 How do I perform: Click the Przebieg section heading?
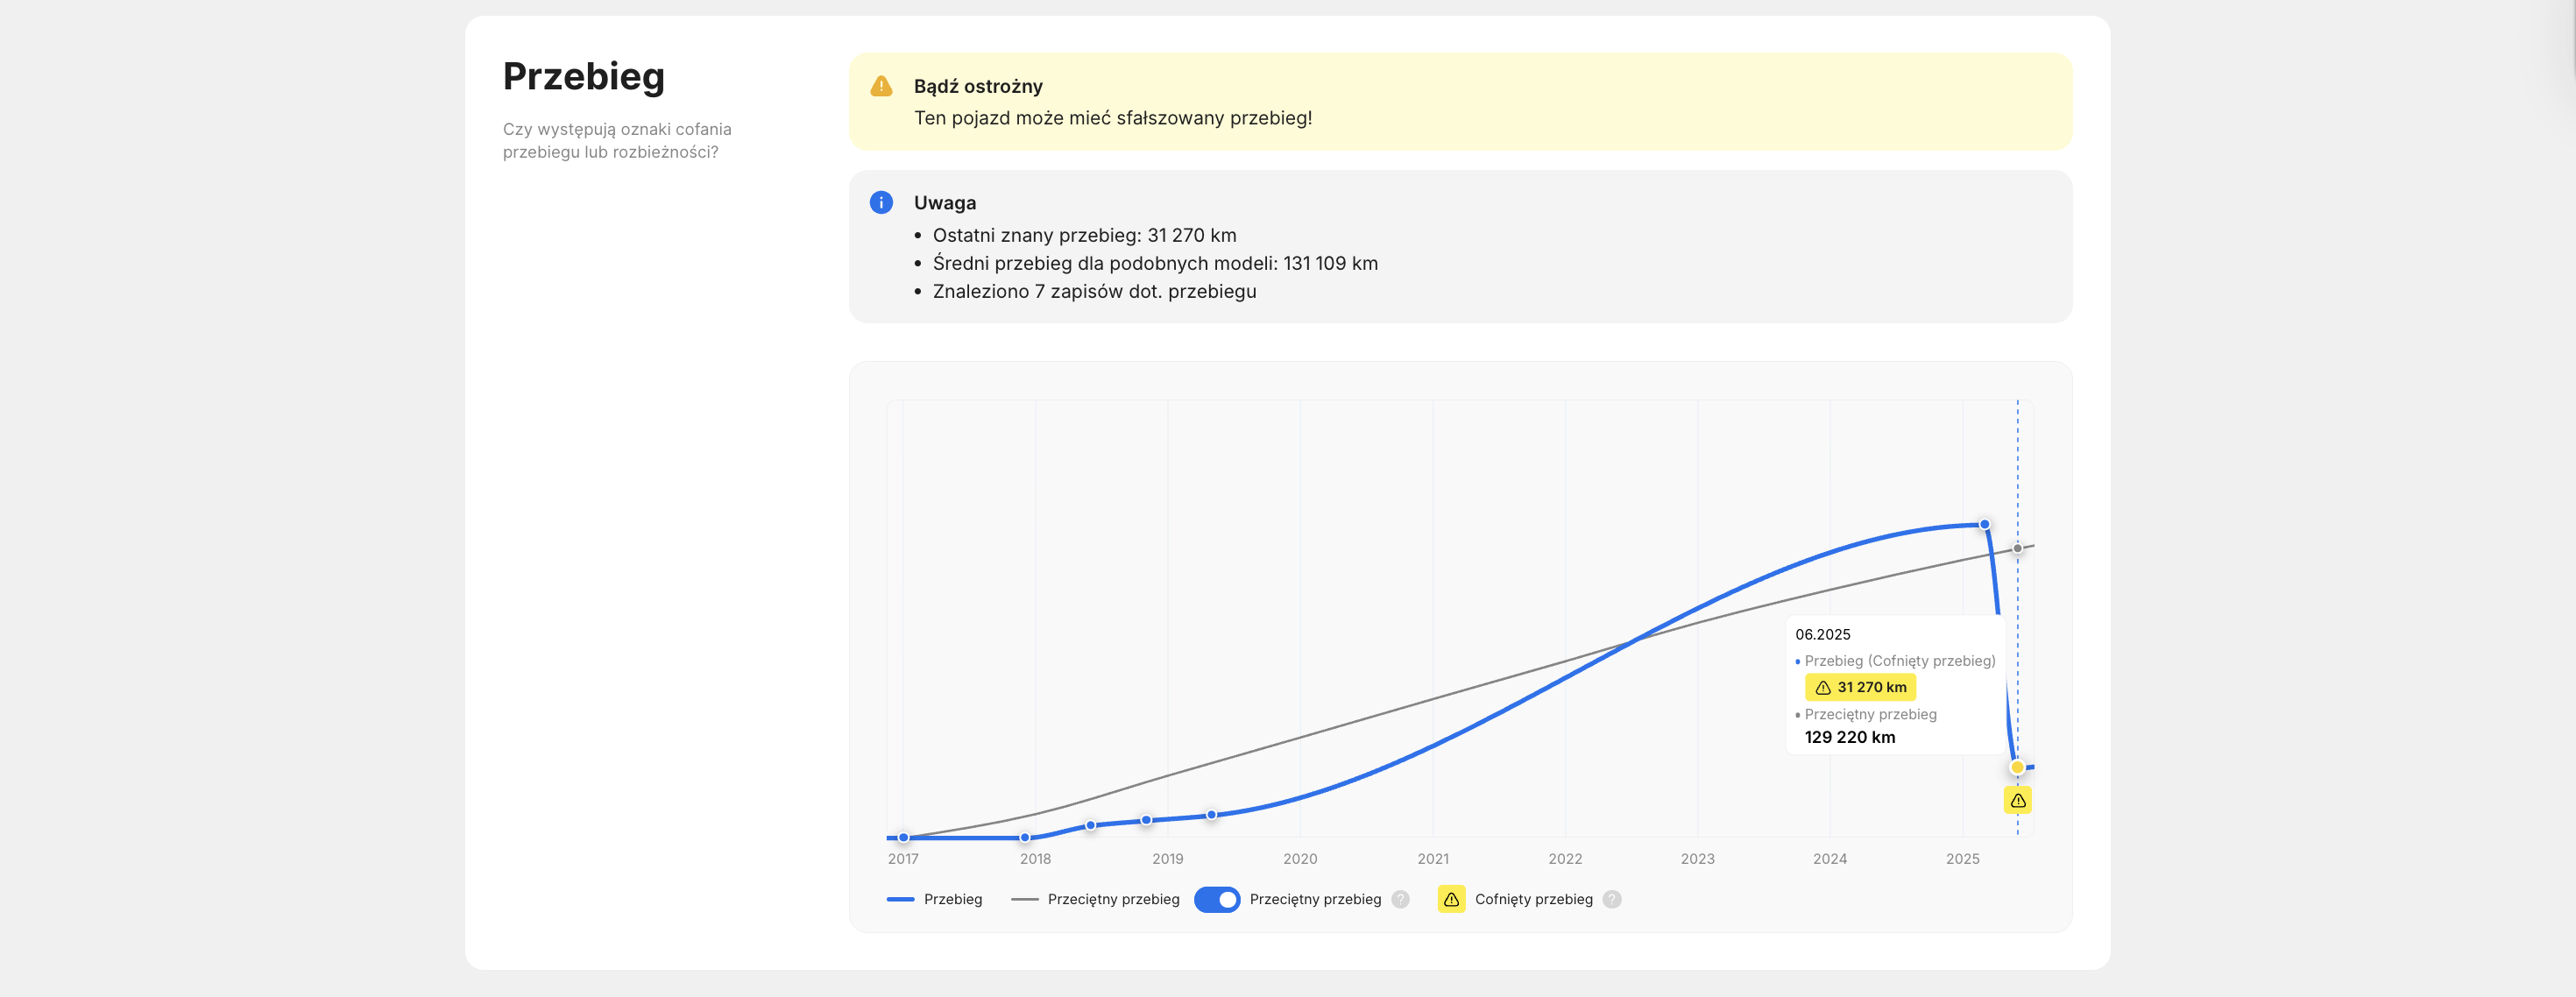tap(583, 77)
